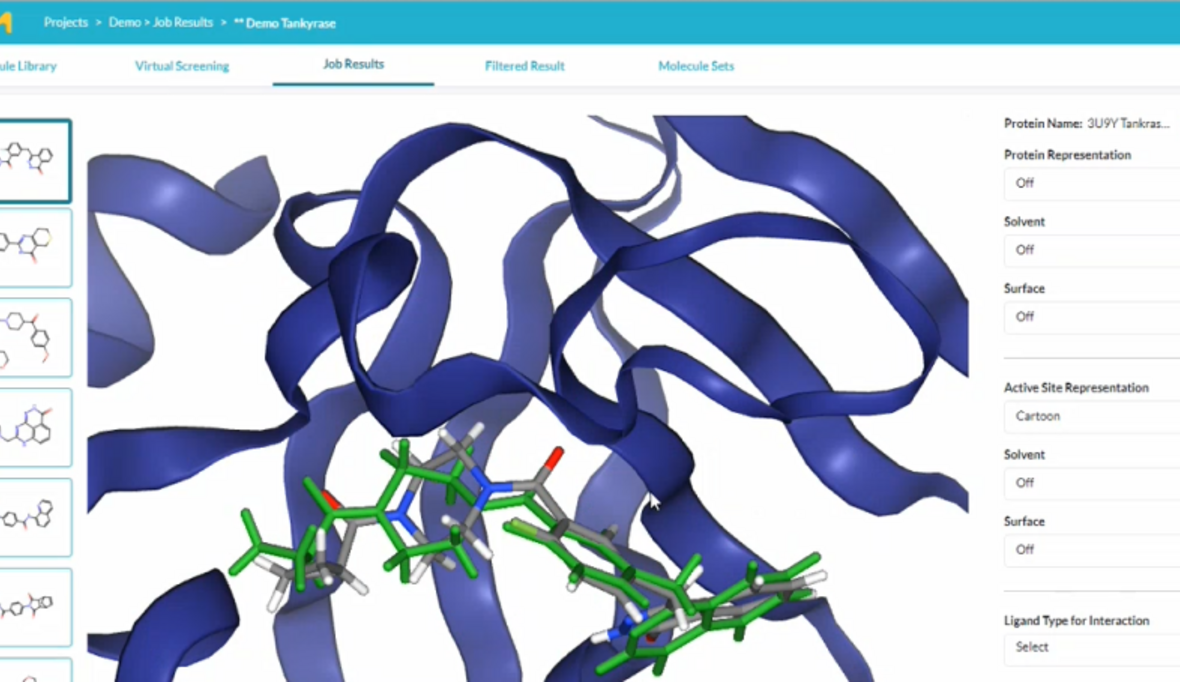Open the protein Solvent dropdown below Protein Representation
Screen dimensions: 1180x682
[x=1092, y=250]
